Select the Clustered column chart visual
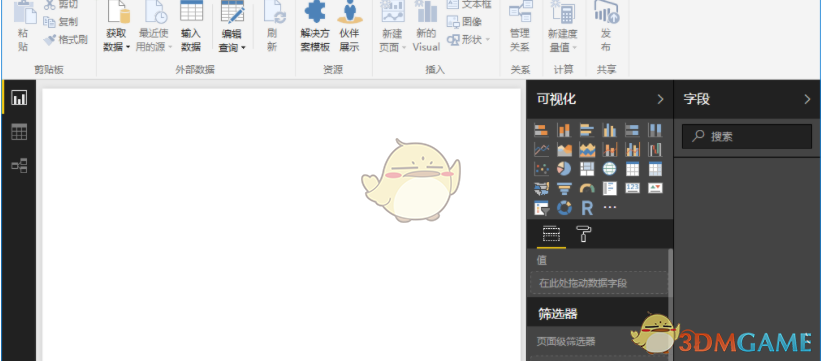 [609, 130]
